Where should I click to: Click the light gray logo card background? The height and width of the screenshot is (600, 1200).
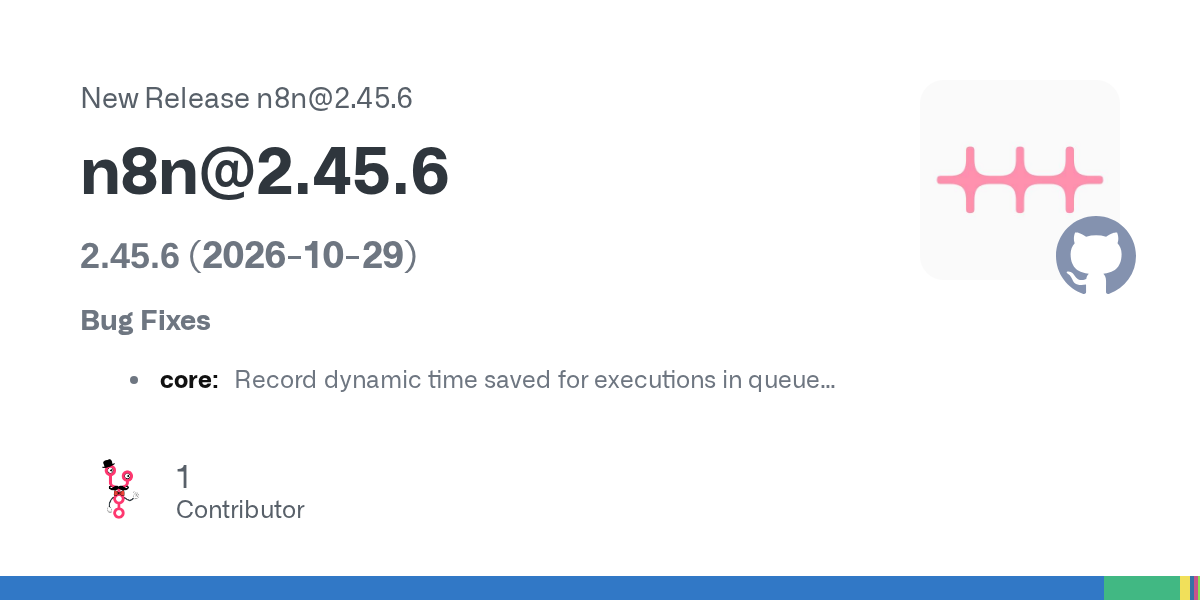point(1019,180)
